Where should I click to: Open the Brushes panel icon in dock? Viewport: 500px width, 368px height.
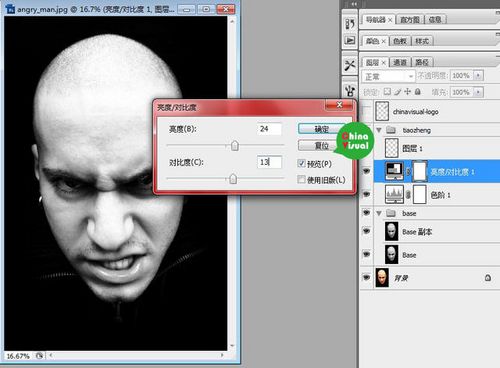[350, 90]
